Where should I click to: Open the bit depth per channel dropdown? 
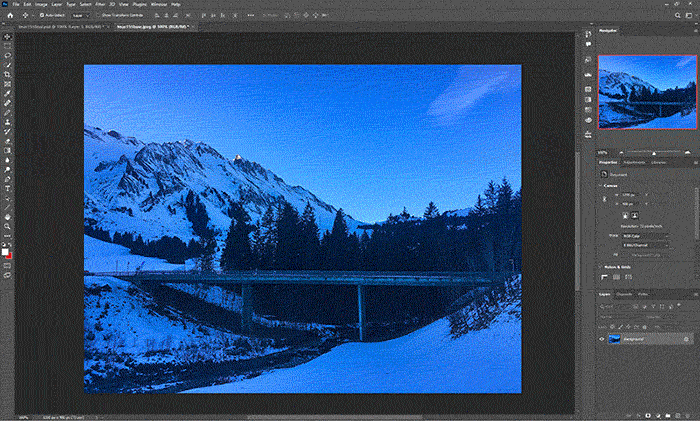click(646, 245)
